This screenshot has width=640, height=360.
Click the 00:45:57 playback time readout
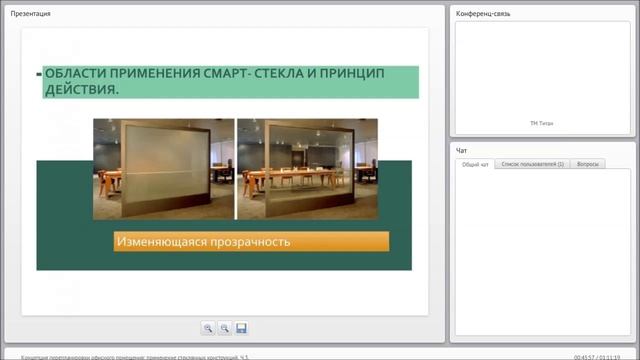click(x=584, y=358)
